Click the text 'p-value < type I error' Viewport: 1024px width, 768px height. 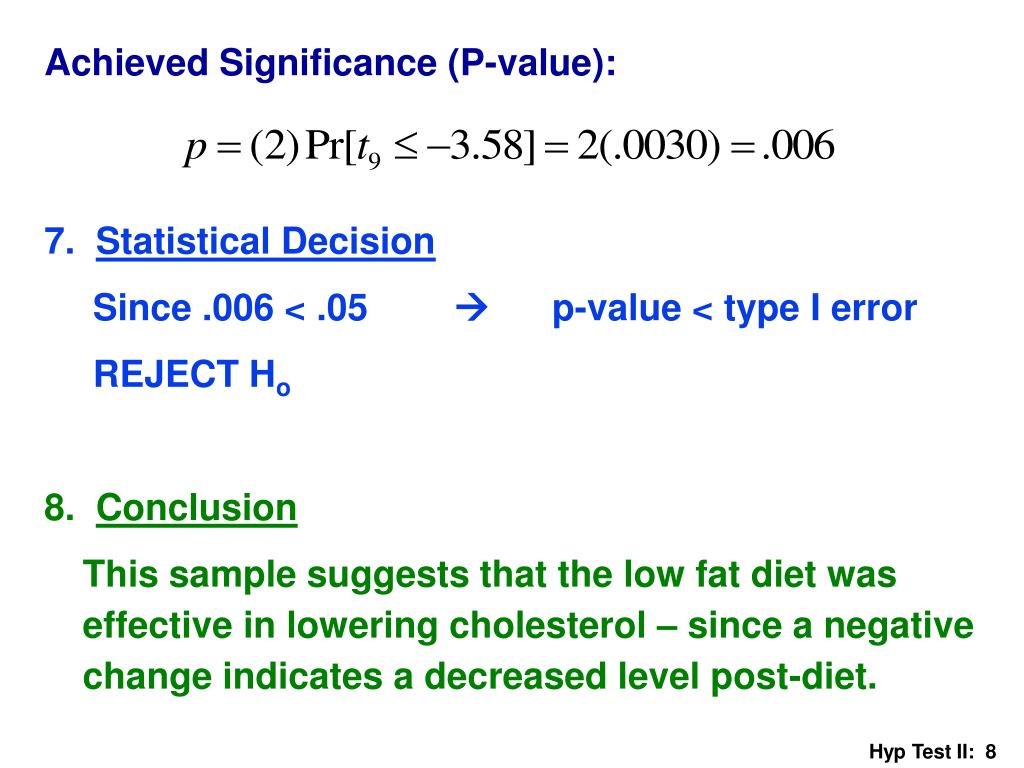point(734,310)
